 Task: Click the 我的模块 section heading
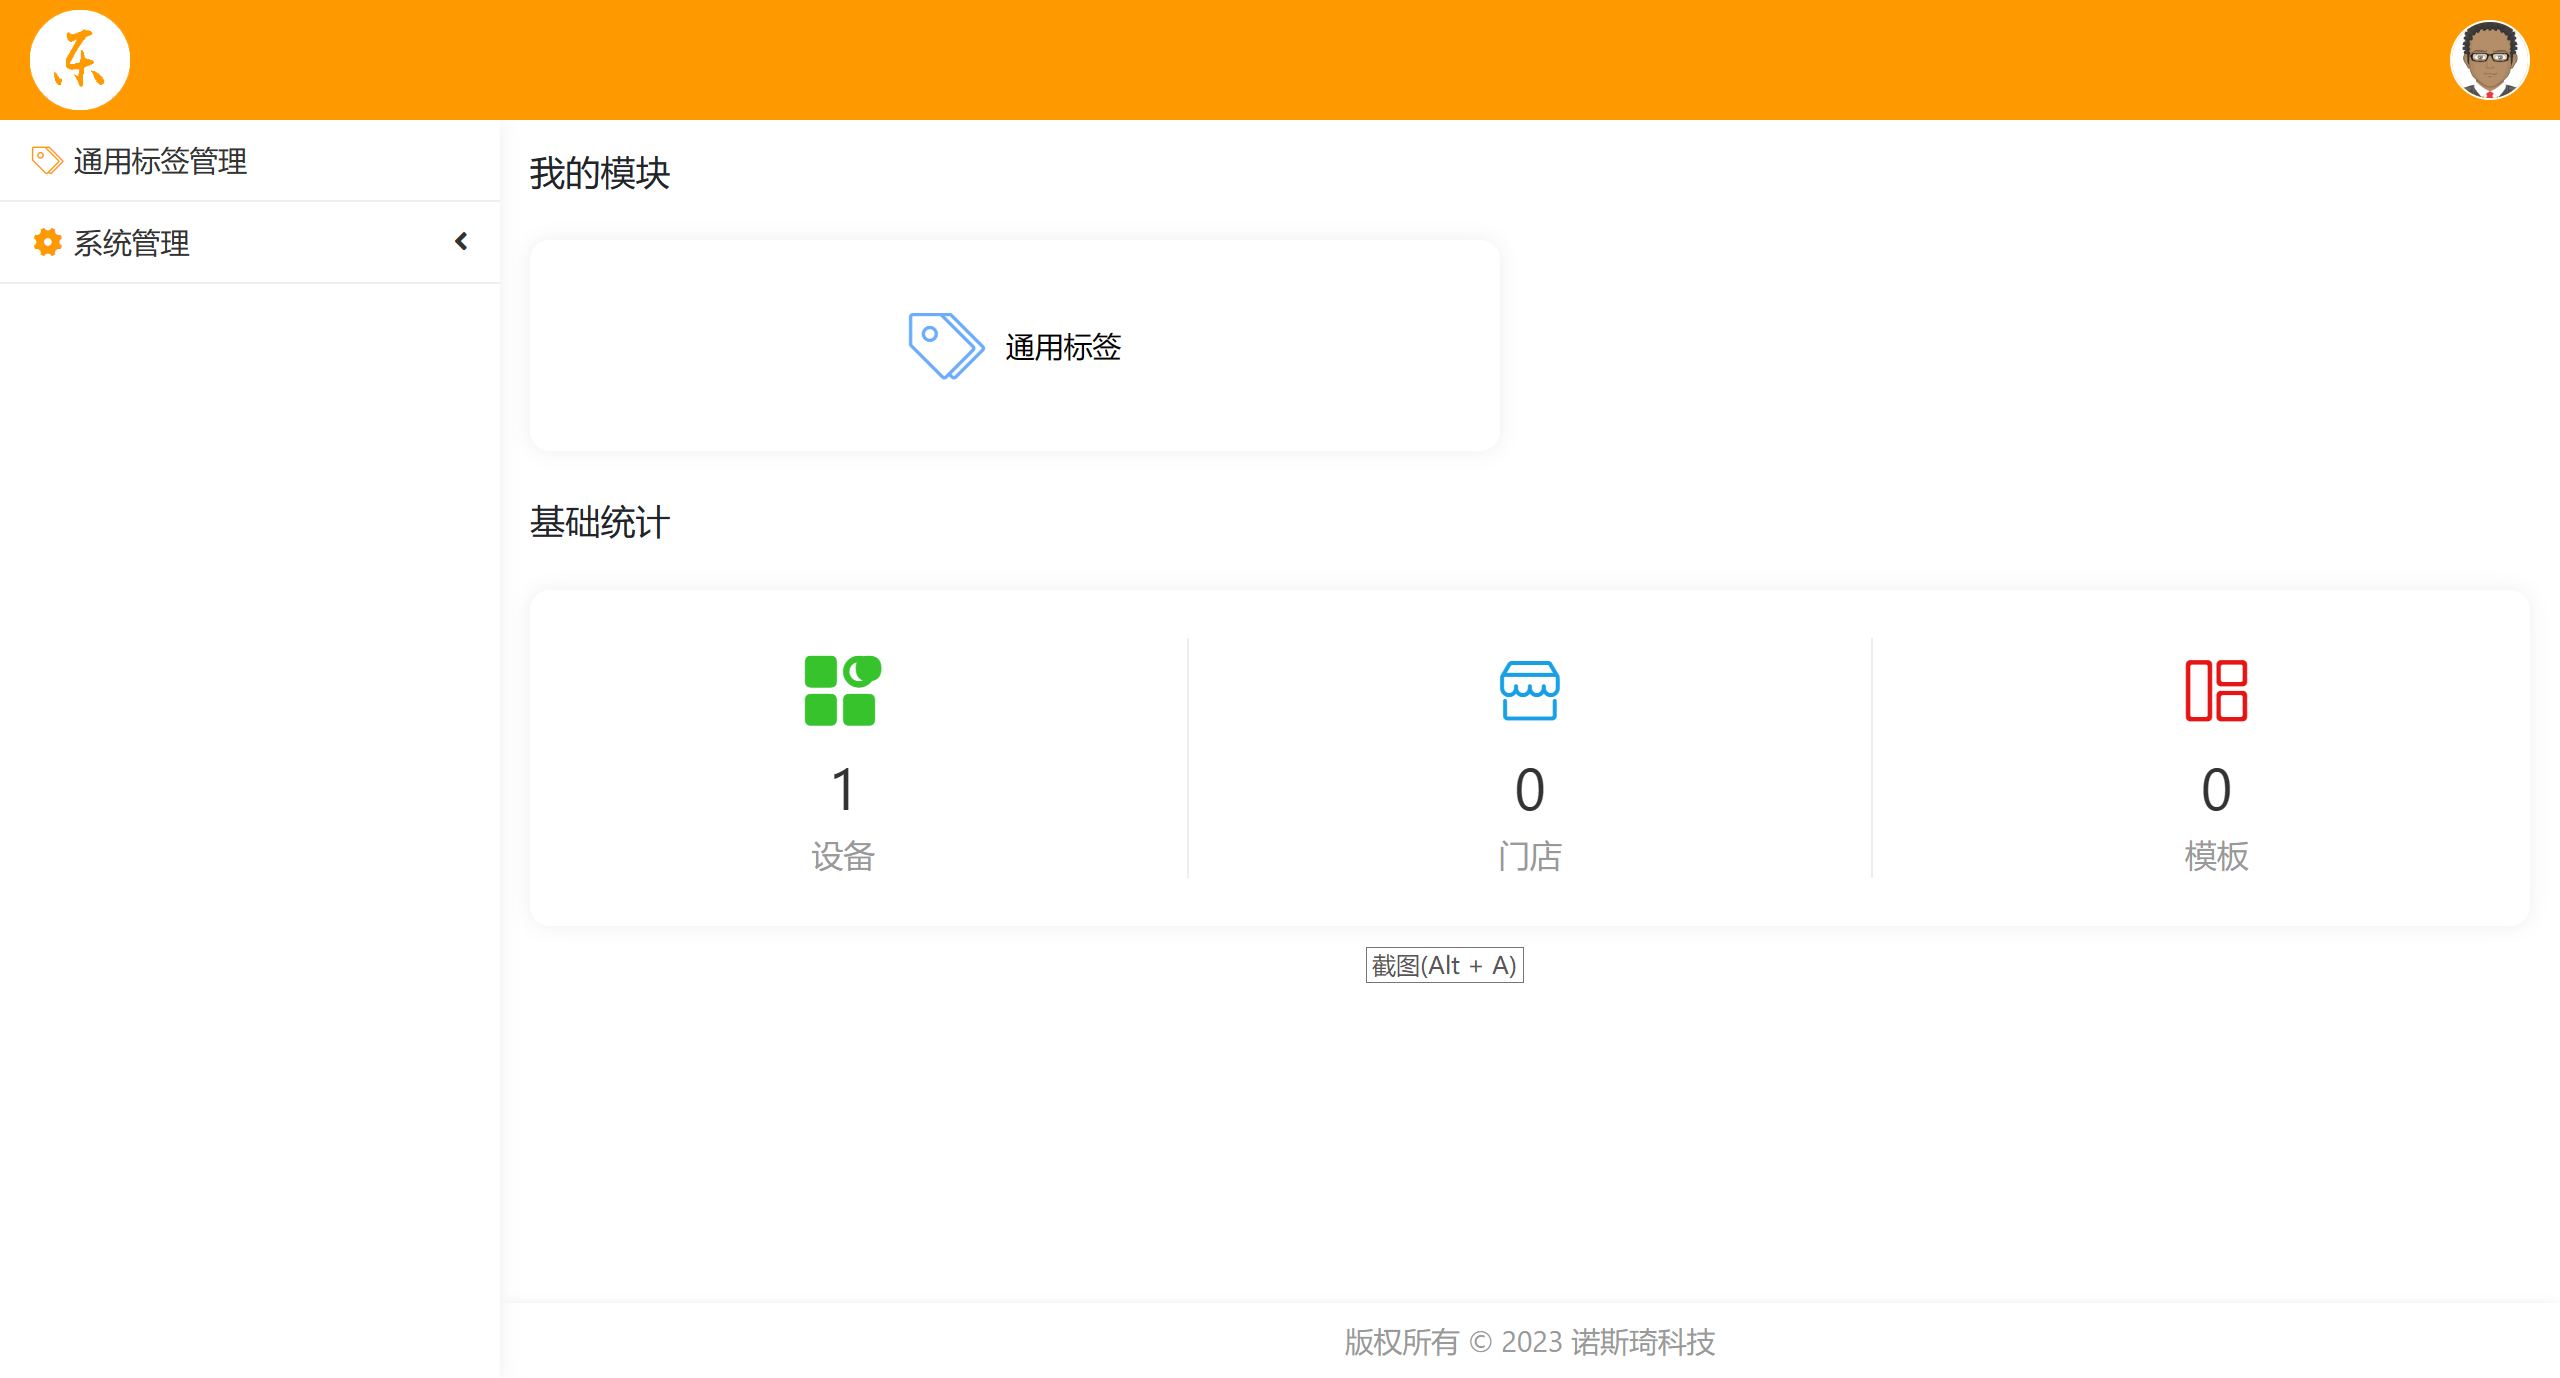coord(600,173)
